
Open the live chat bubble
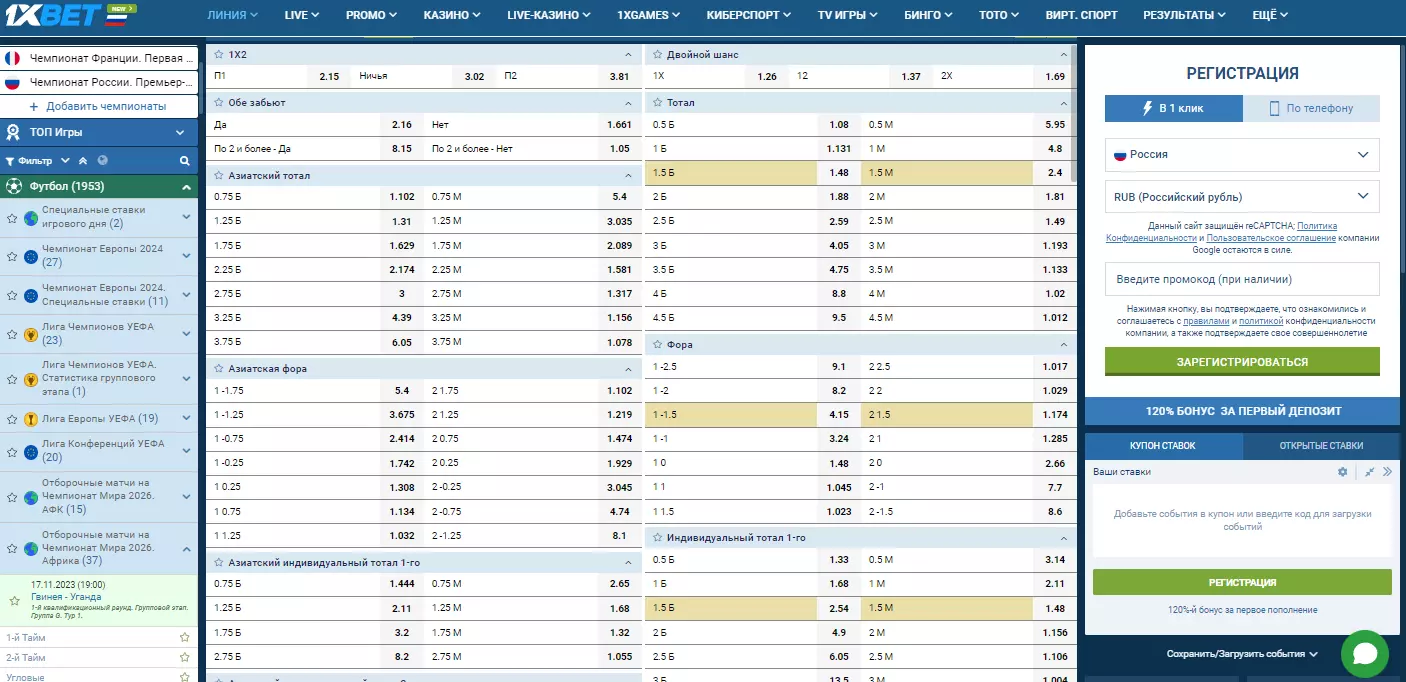point(1365,654)
